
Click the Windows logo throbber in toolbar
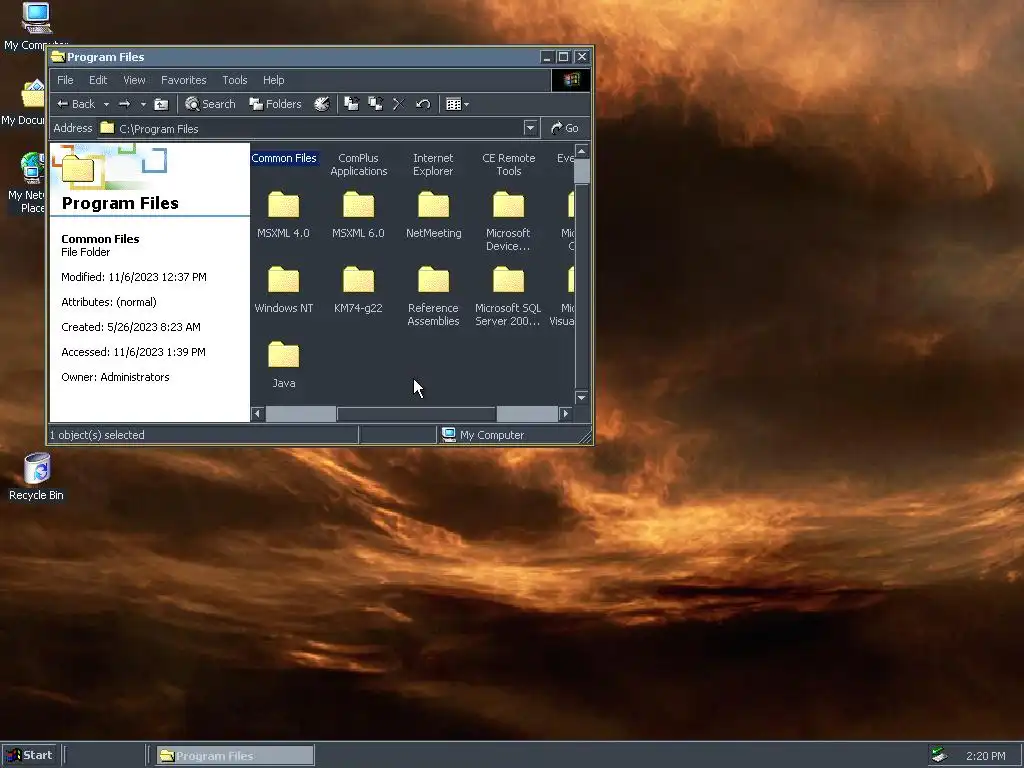coord(571,80)
